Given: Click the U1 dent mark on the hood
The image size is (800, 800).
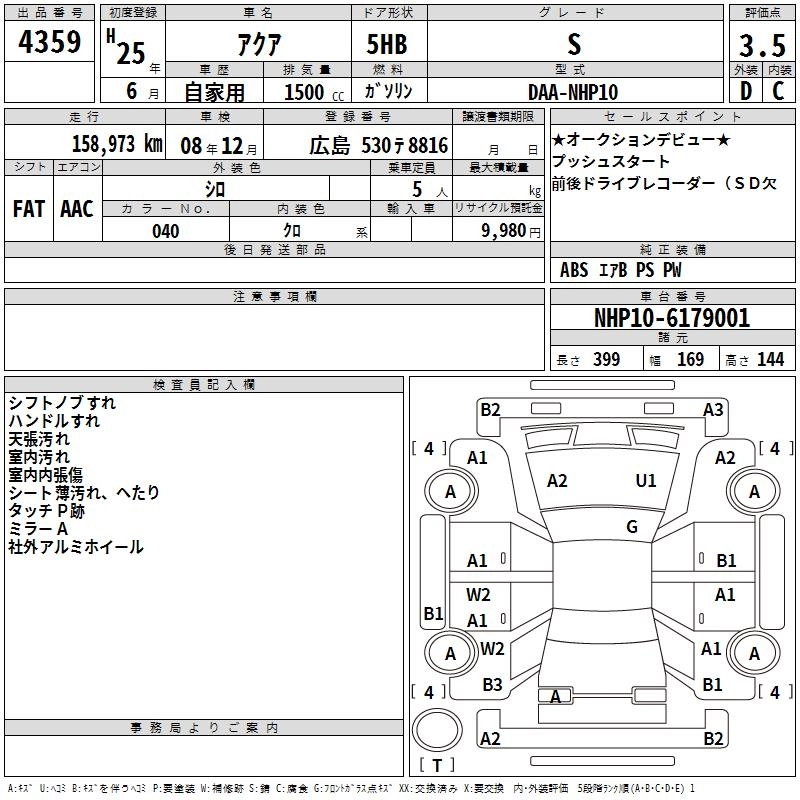Looking at the screenshot, I should 646,481.
